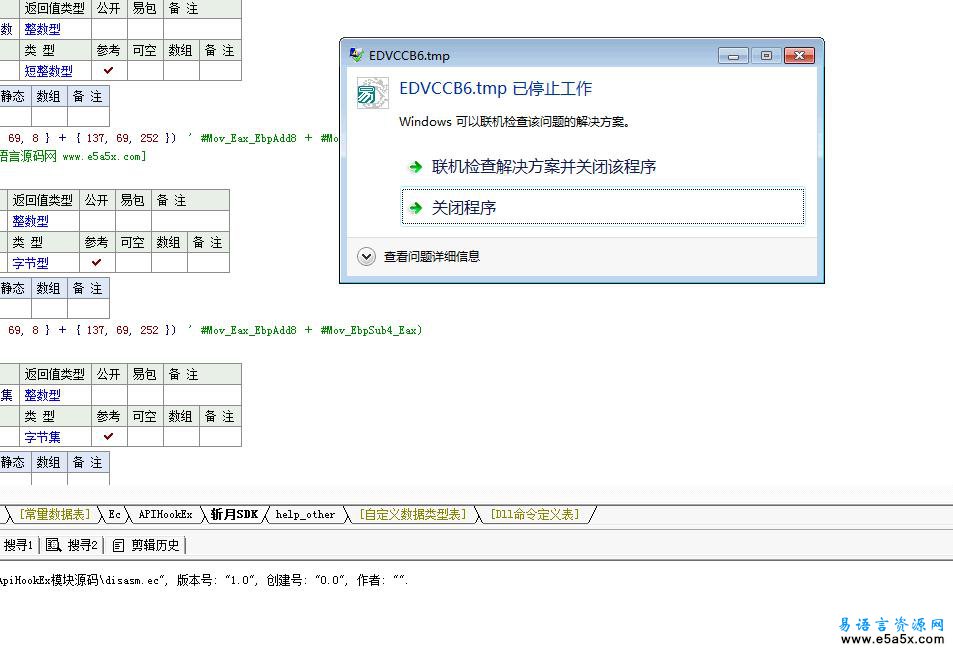This screenshot has width=953, height=652.
Task: Click the 'Windows 可以联机检查该问题的解决方案' message
Action: 514,122
